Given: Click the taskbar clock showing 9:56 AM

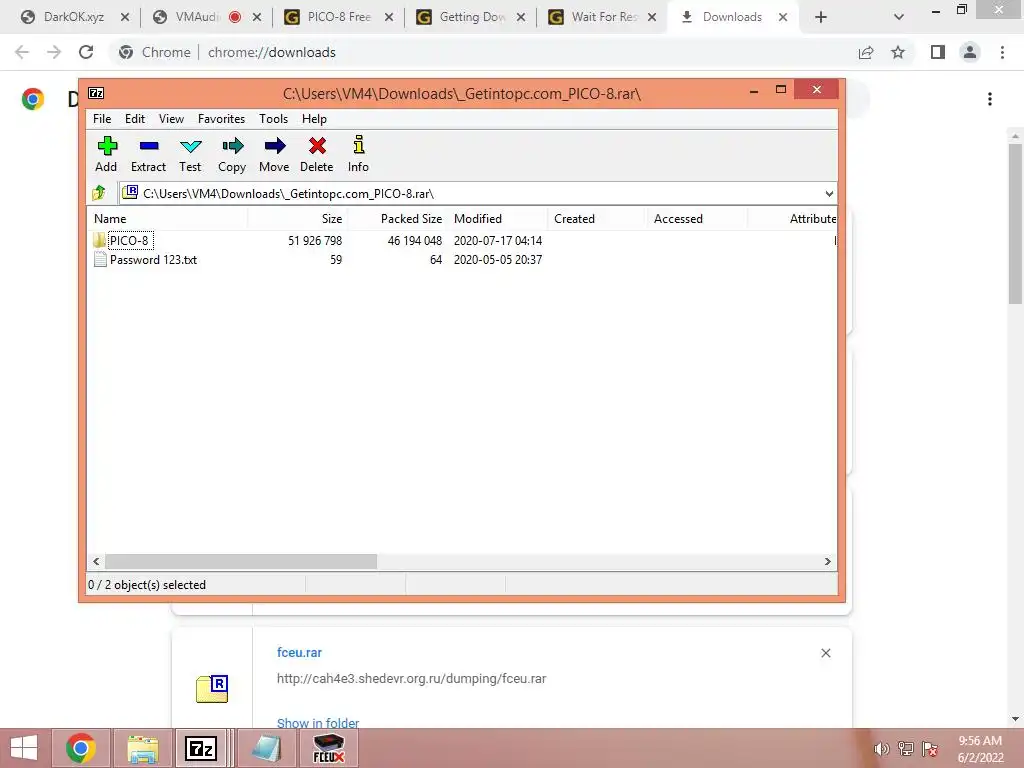Looking at the screenshot, I should (980, 748).
